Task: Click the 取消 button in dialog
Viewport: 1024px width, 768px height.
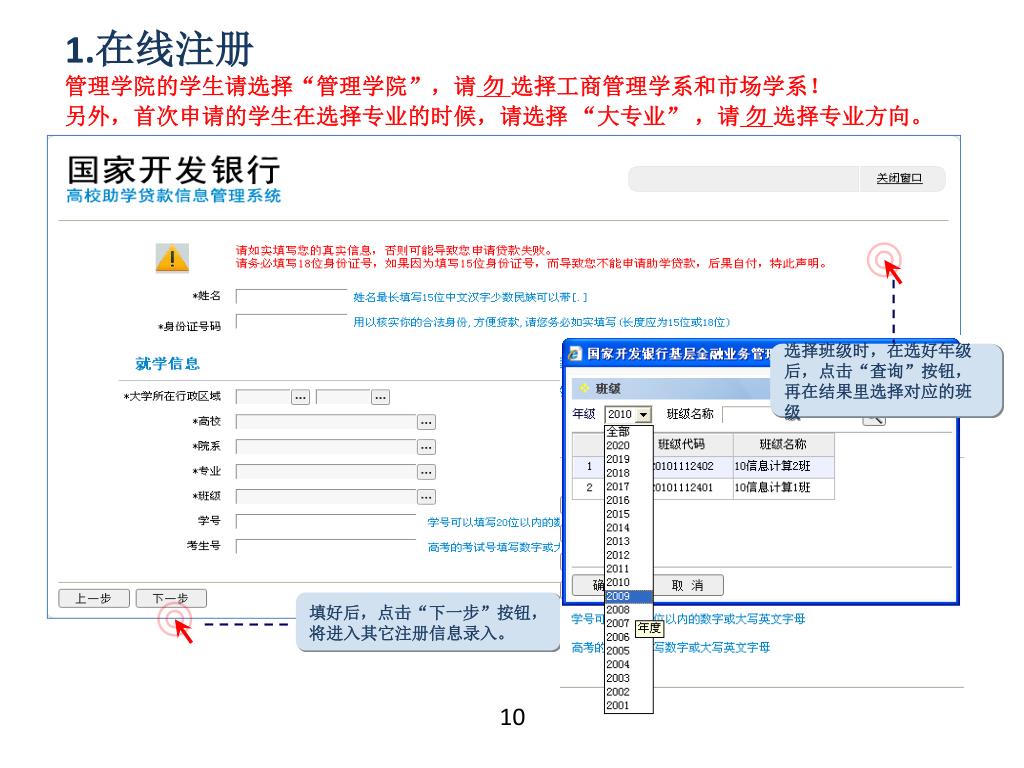Action: pyautogui.click(x=688, y=585)
